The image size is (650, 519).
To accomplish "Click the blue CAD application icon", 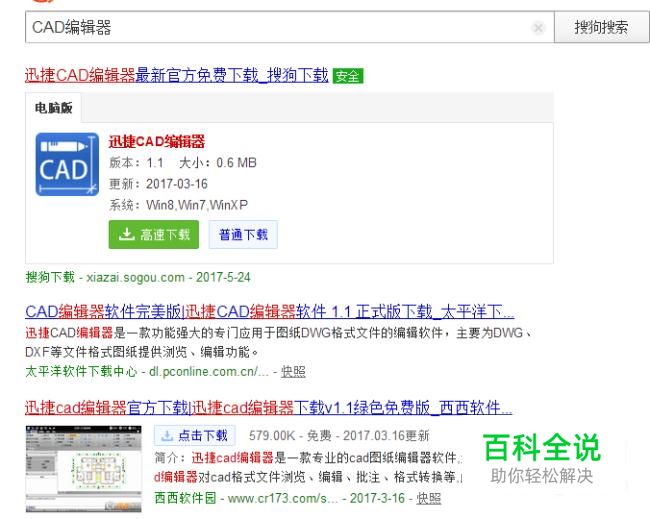I will (x=67, y=164).
